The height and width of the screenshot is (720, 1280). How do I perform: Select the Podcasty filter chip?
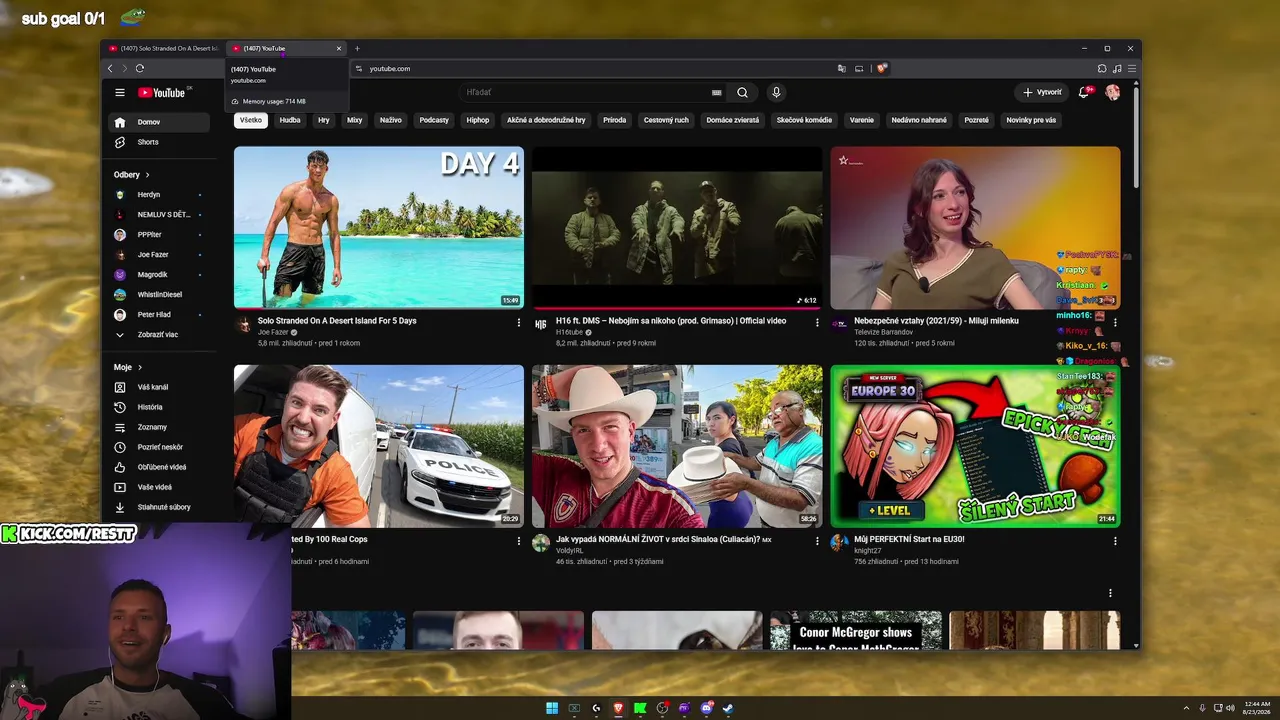[434, 120]
